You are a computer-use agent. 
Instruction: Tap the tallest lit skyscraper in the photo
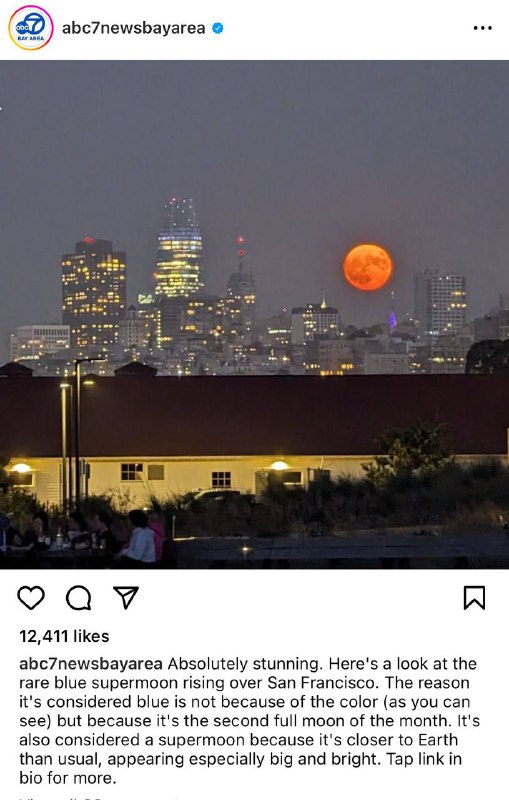tap(179, 248)
